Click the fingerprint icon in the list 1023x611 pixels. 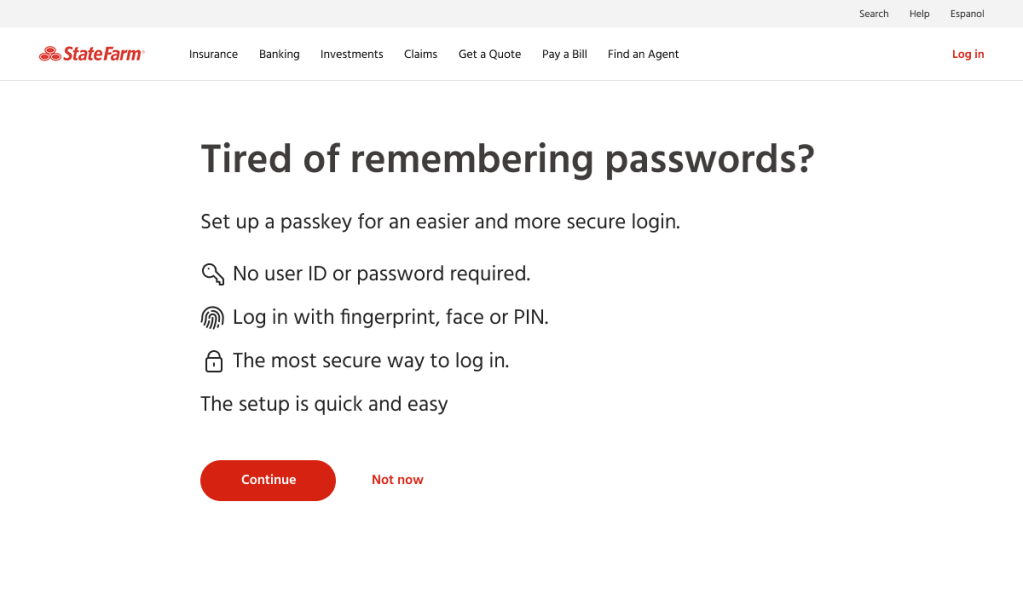click(212, 316)
